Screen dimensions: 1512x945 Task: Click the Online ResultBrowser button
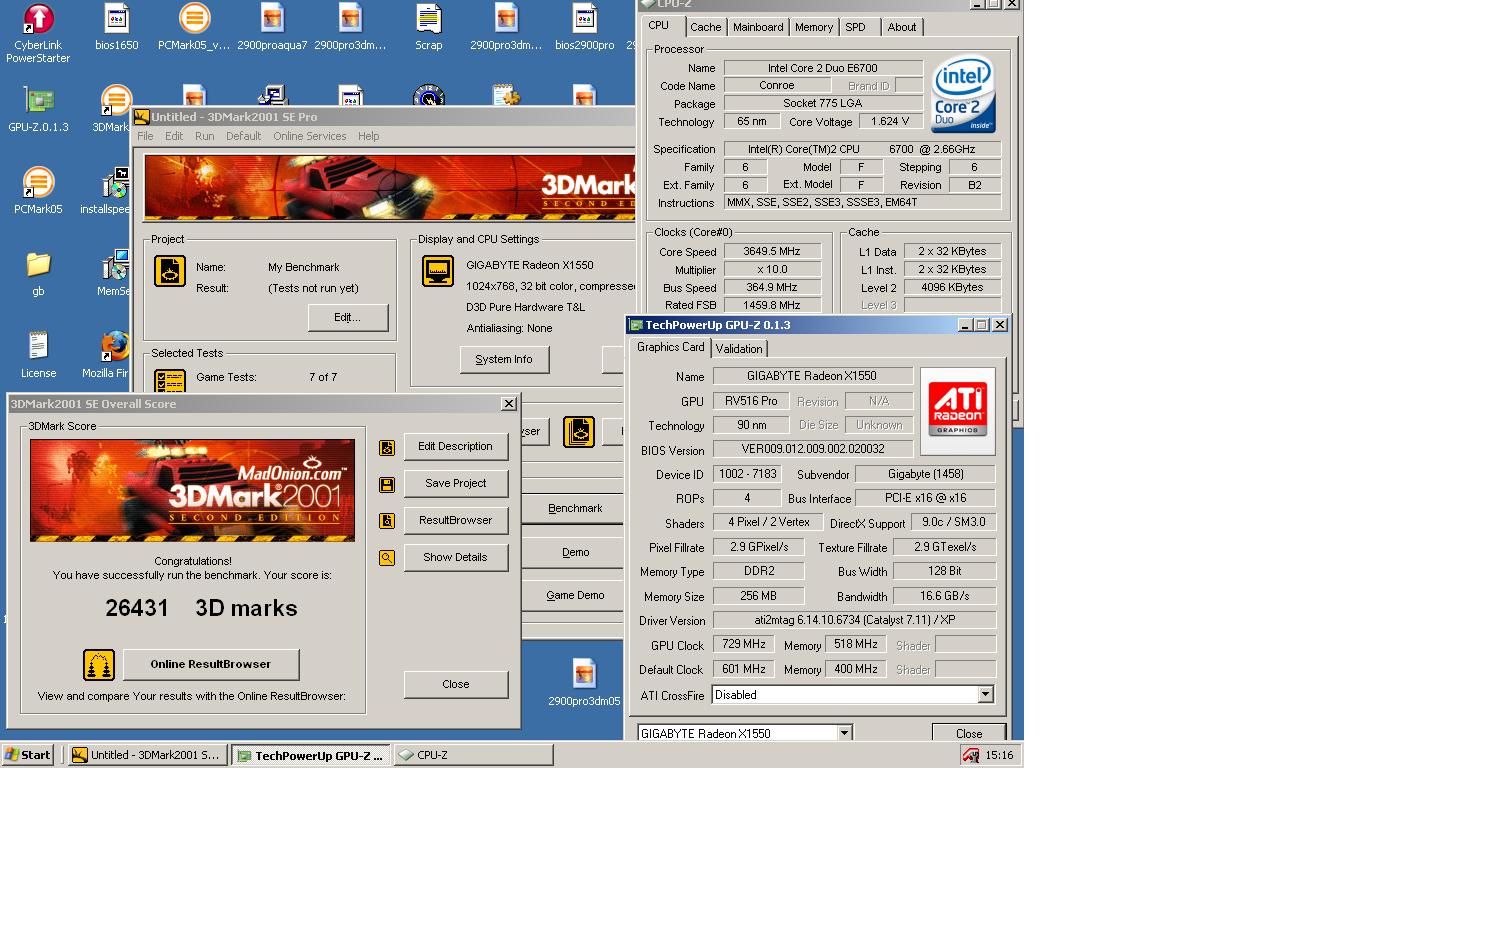point(211,665)
